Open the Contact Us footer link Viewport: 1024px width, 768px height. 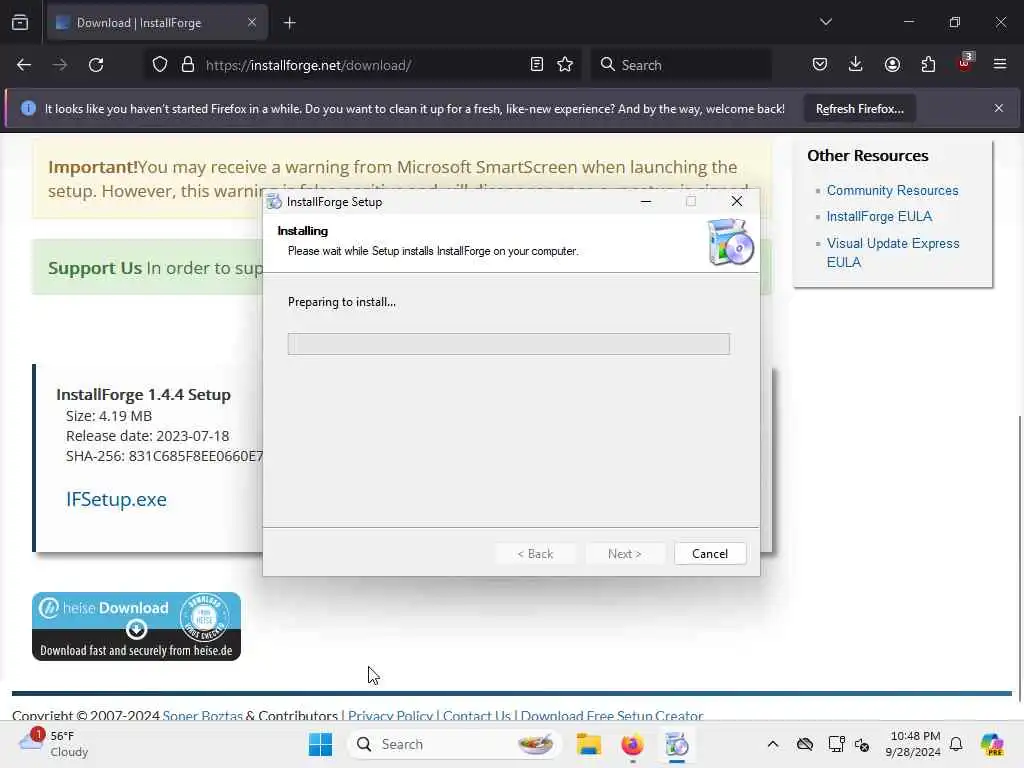[x=477, y=715]
